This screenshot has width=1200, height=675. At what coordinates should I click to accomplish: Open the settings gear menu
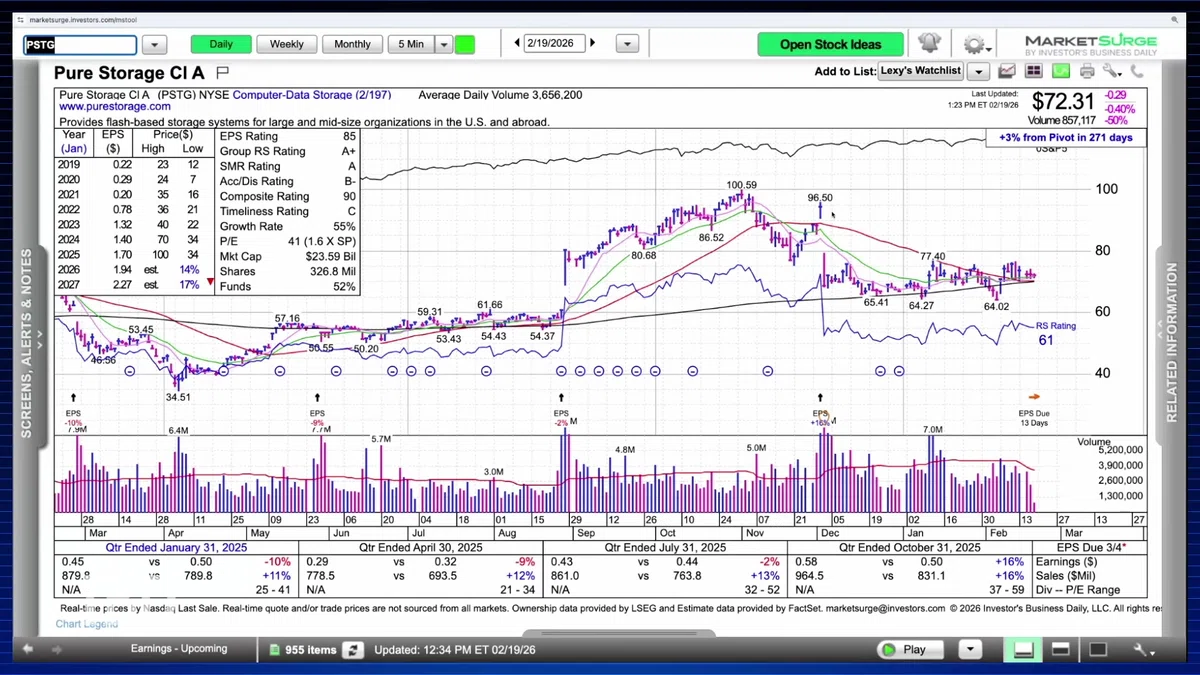[974, 44]
